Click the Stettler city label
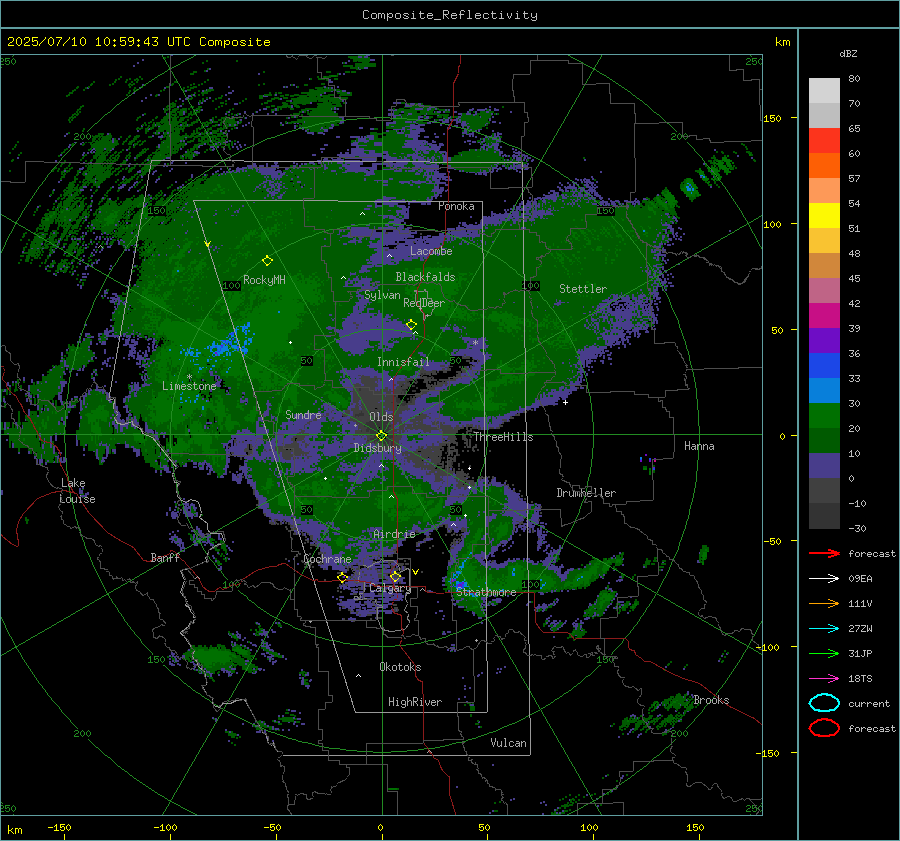The height and width of the screenshot is (841, 900). click(x=583, y=289)
